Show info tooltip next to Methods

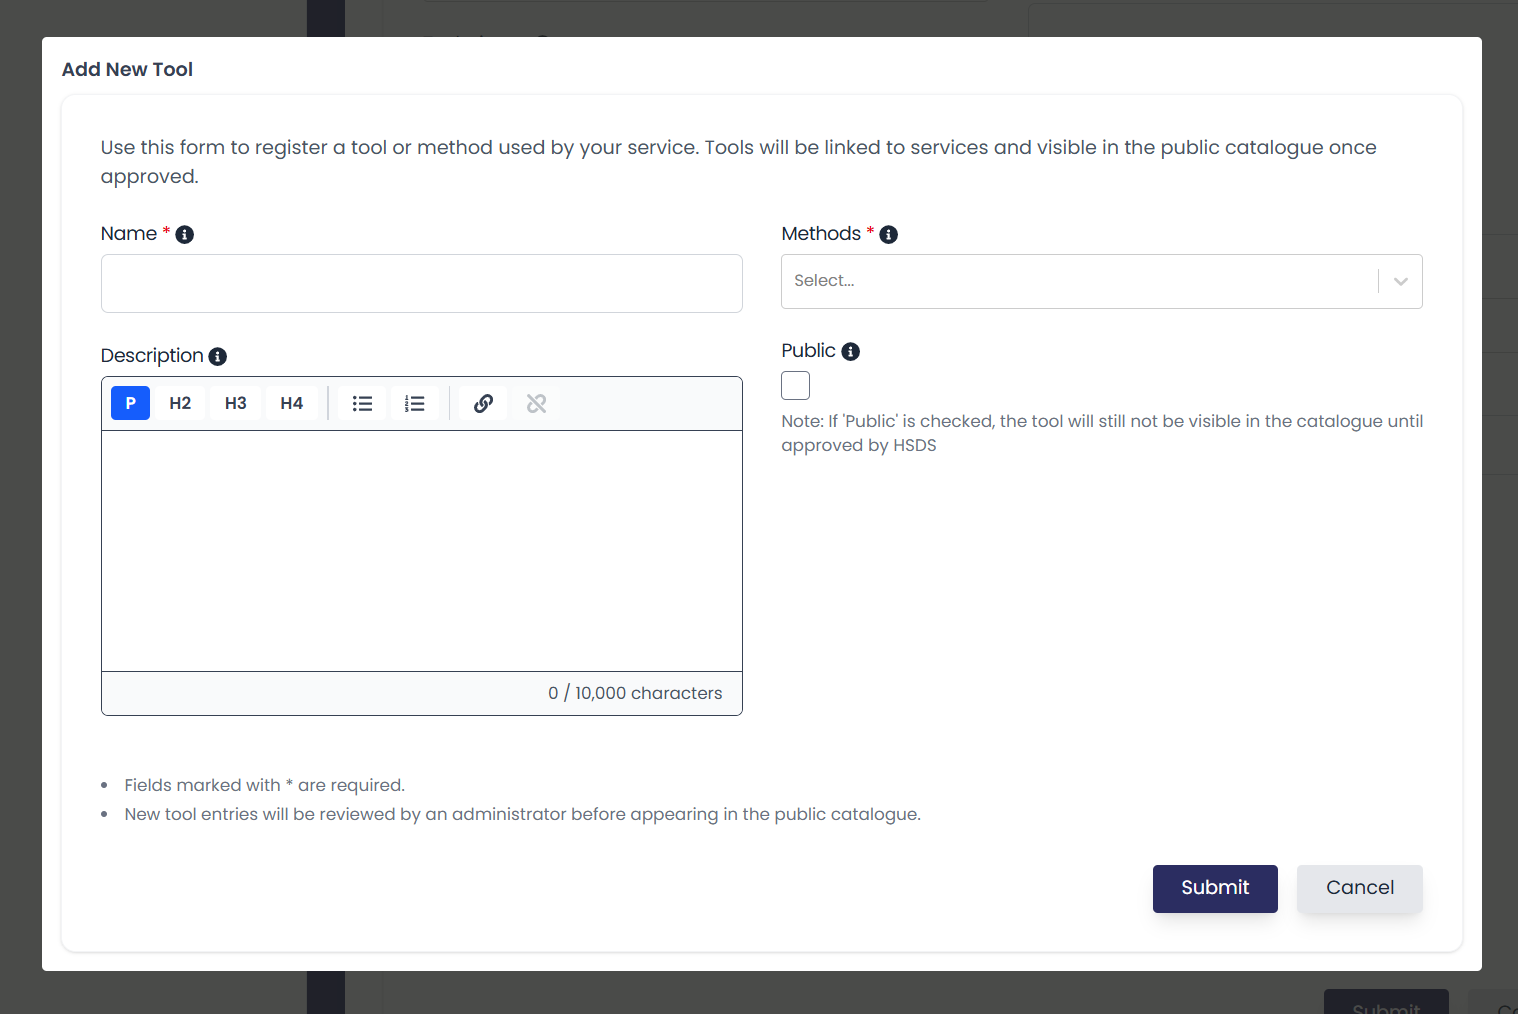(x=888, y=234)
